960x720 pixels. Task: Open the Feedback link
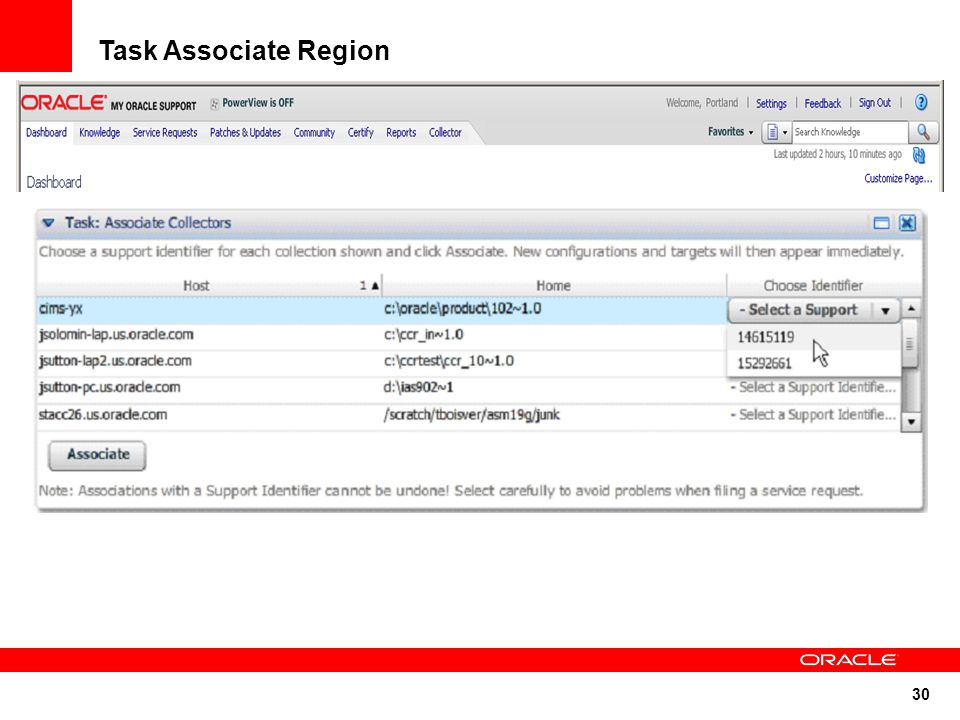(x=822, y=103)
